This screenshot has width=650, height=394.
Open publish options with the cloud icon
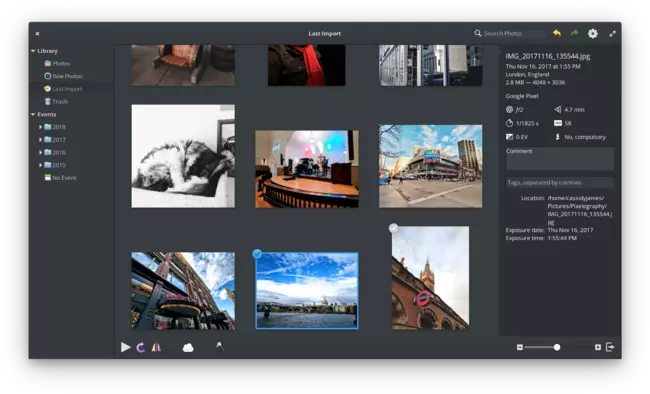click(188, 347)
